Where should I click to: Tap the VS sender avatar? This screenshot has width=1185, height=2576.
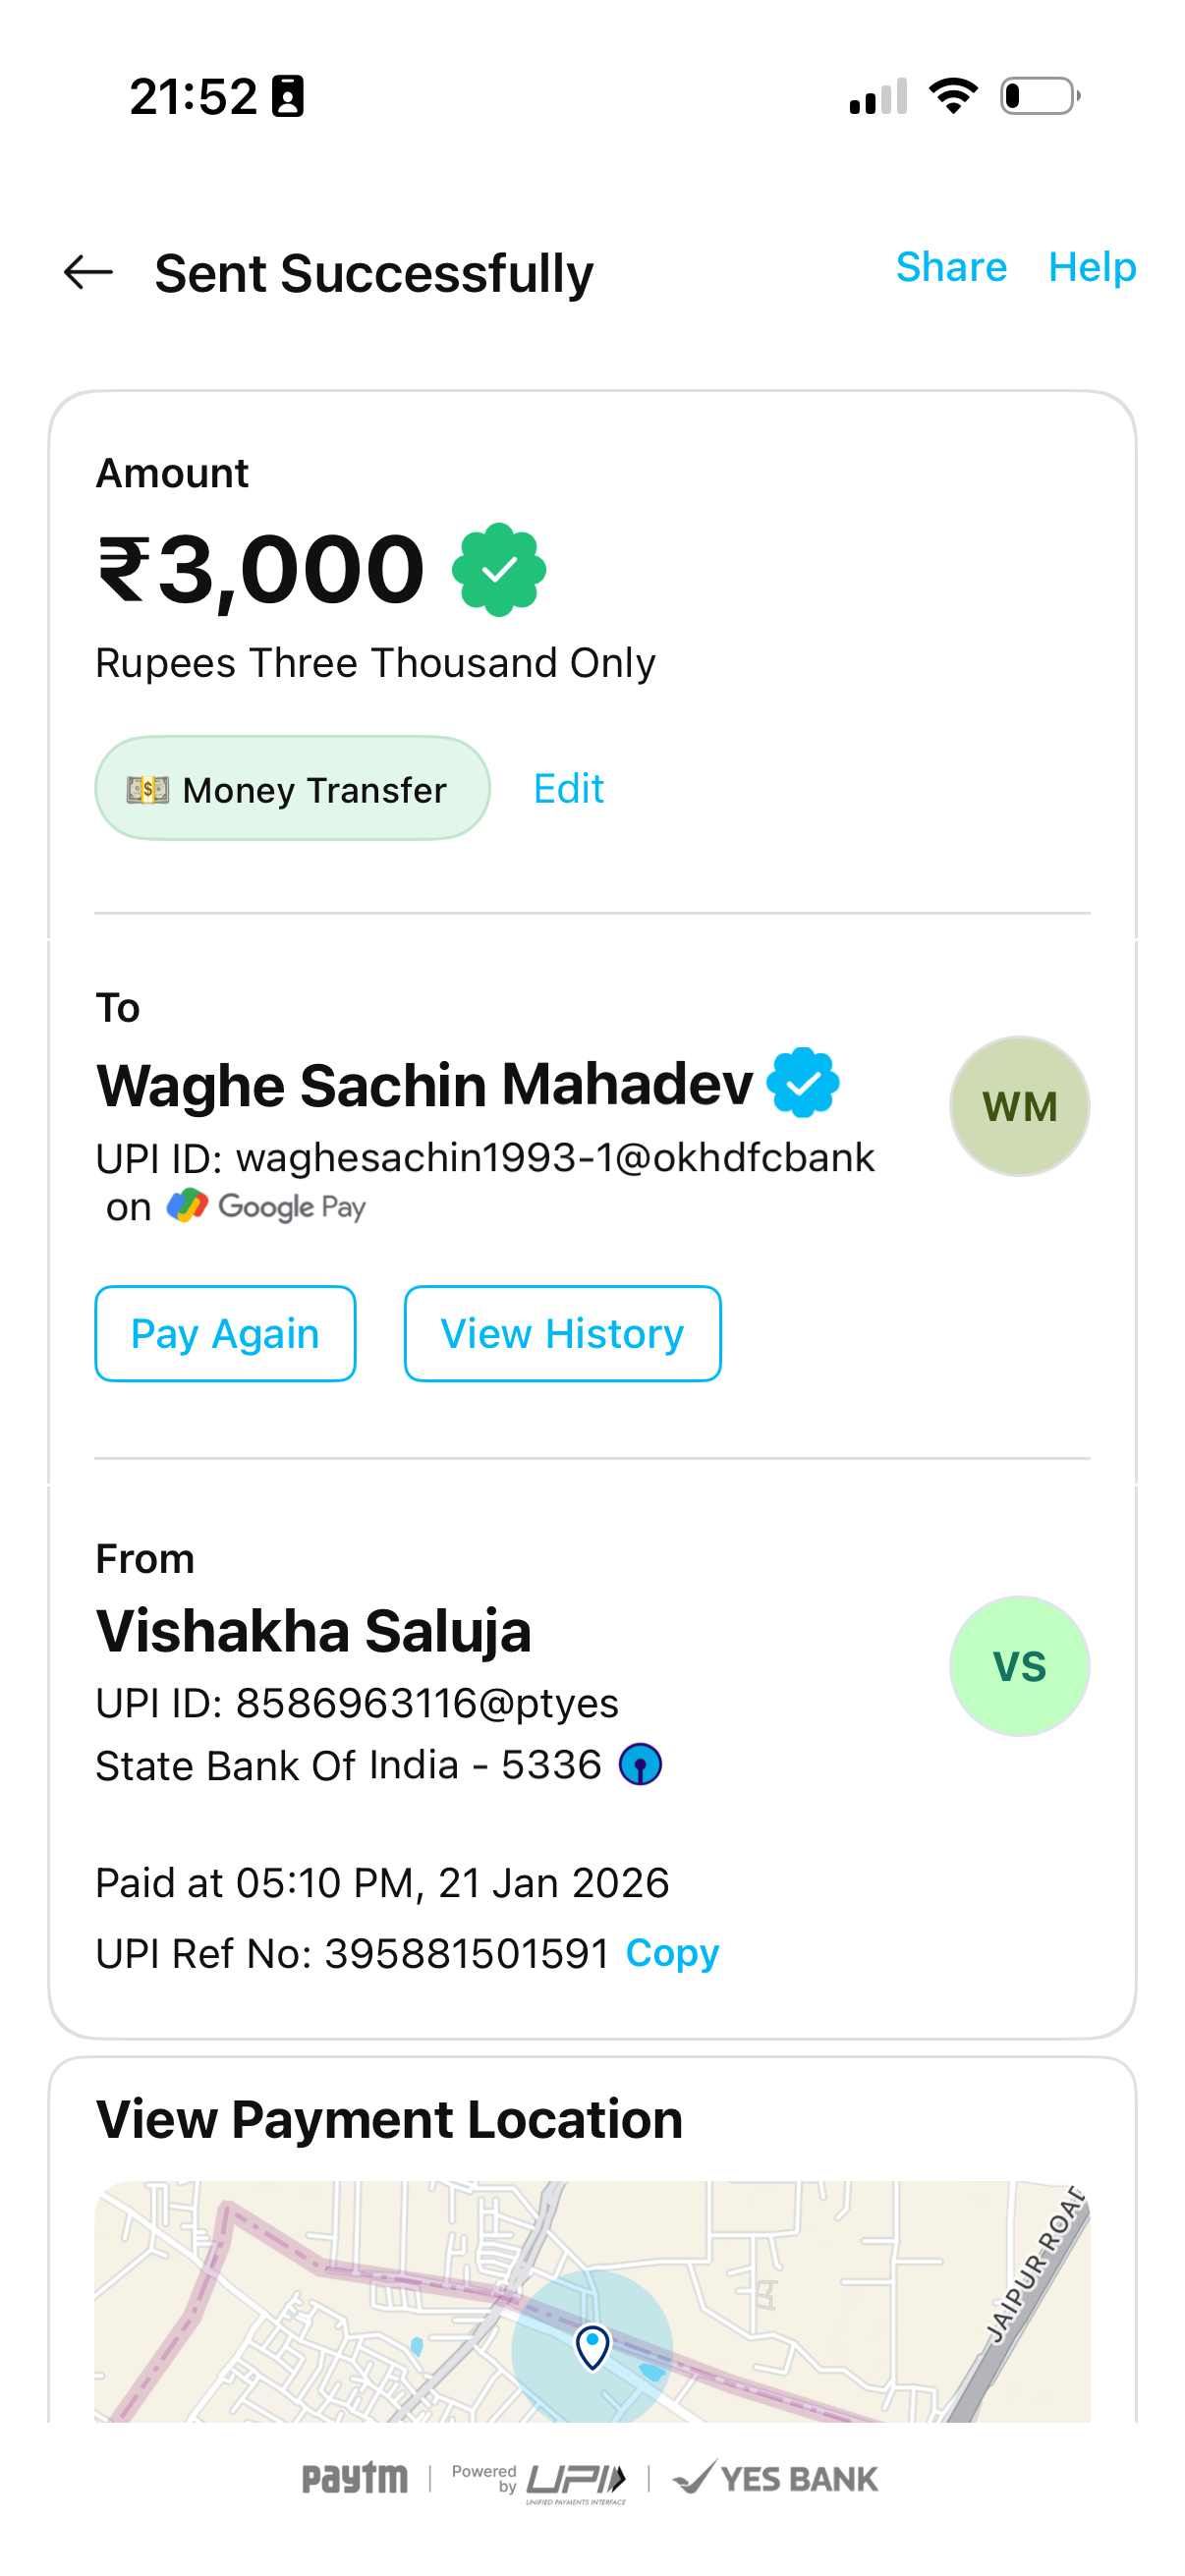coord(1018,1666)
